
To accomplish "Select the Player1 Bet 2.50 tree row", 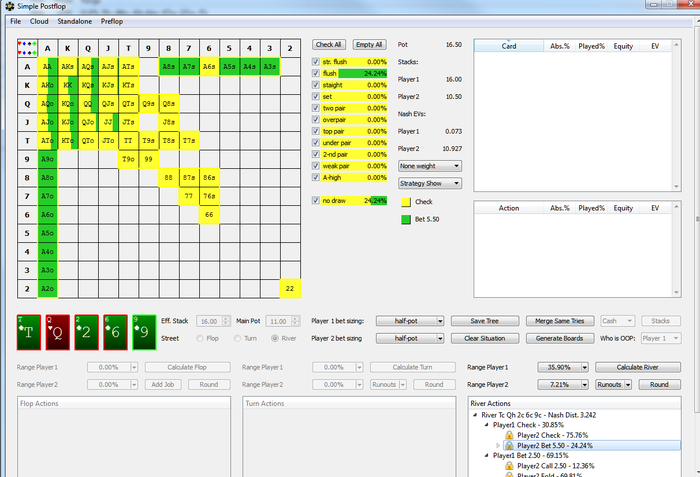I will 530,456.
